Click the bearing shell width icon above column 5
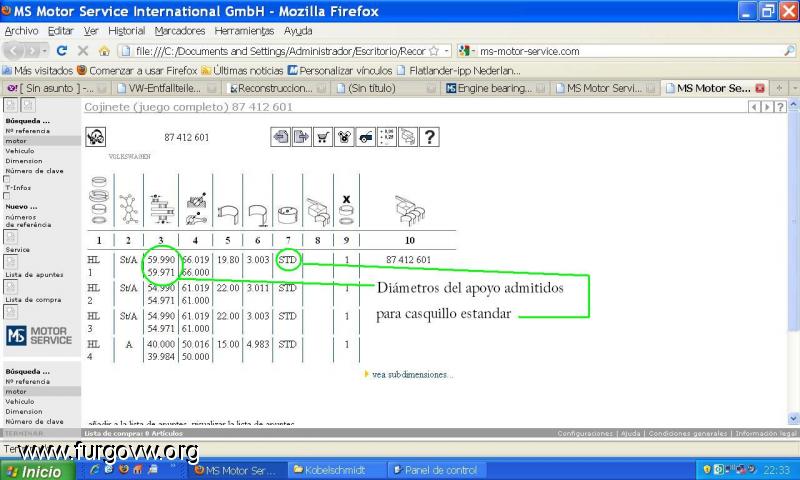The height and width of the screenshot is (480, 800). tap(228, 214)
